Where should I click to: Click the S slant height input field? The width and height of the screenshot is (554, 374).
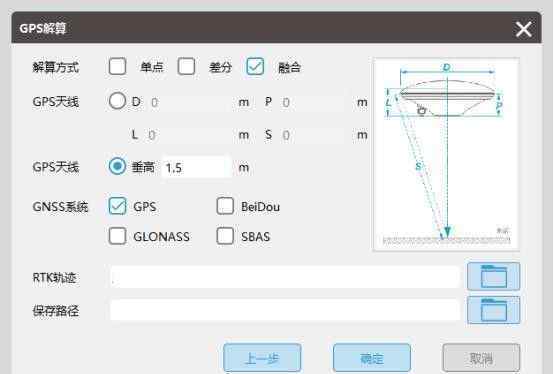312,135
